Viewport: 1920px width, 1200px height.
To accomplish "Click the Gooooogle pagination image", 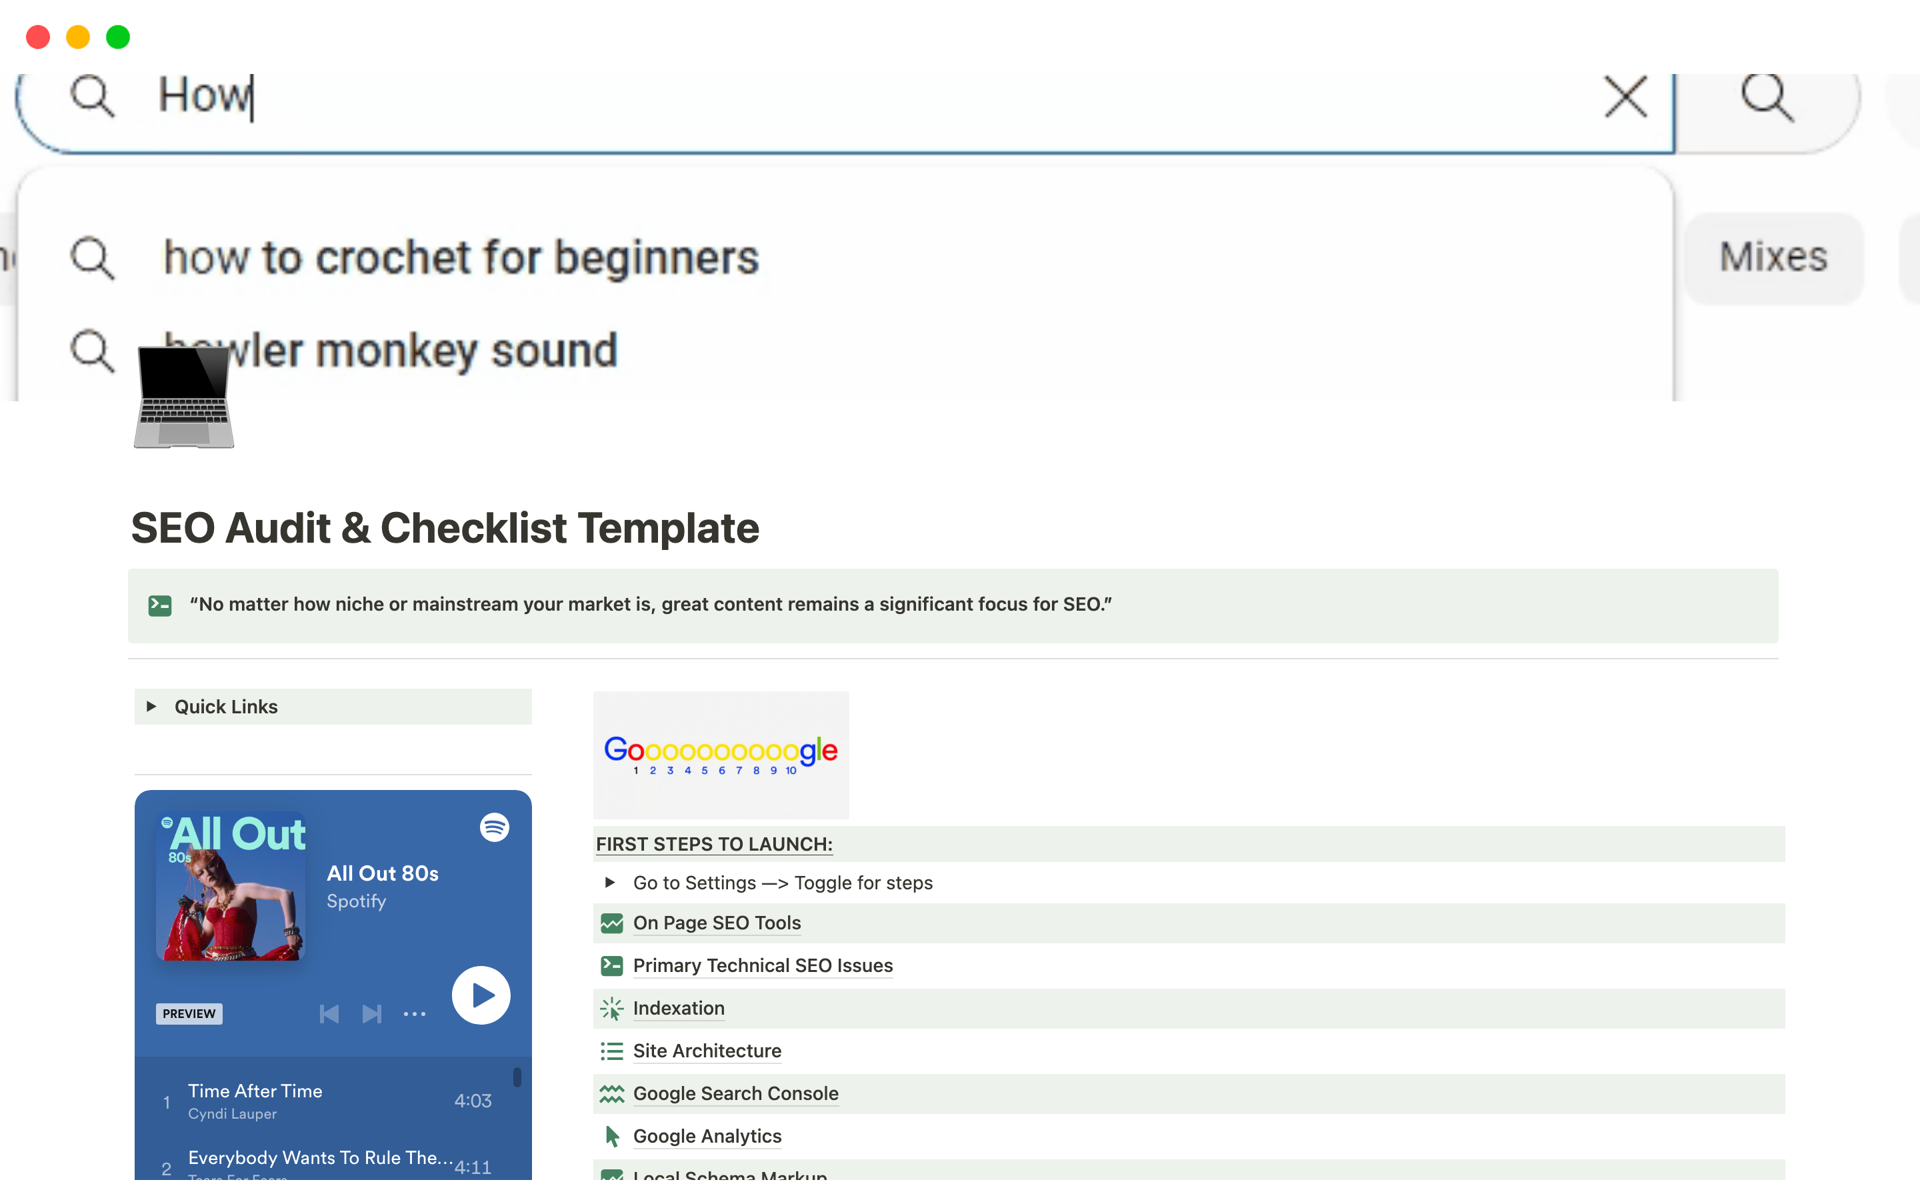I will (x=720, y=755).
